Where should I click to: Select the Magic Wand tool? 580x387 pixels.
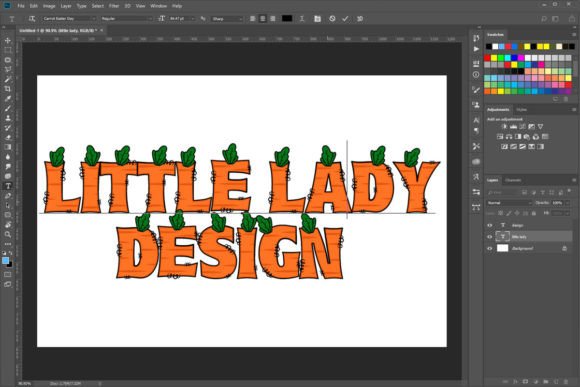pyautogui.click(x=8, y=79)
